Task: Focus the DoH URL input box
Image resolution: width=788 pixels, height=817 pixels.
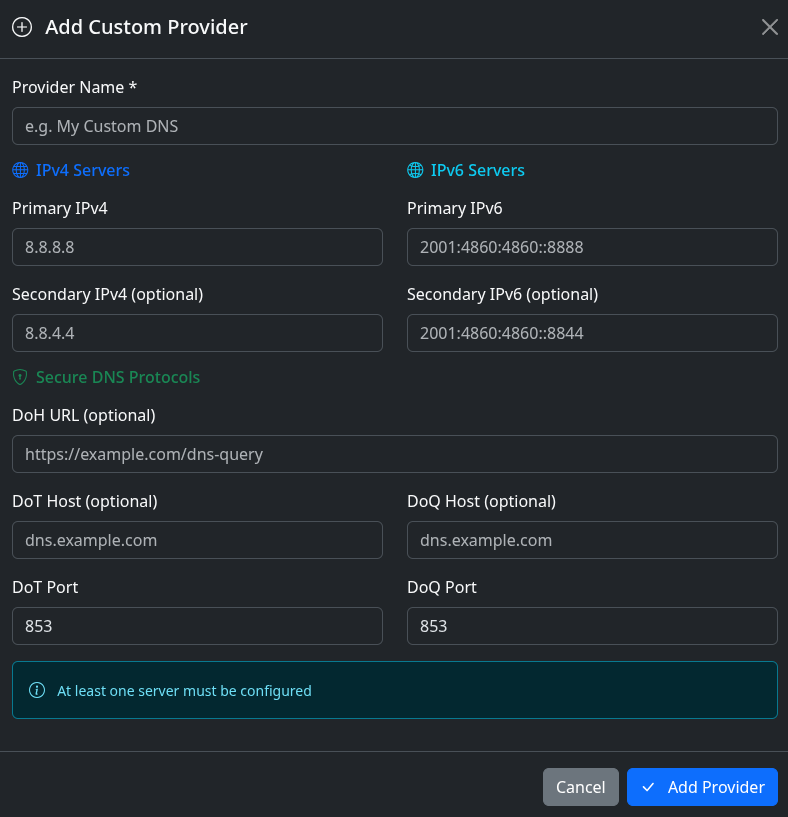Action: point(395,454)
